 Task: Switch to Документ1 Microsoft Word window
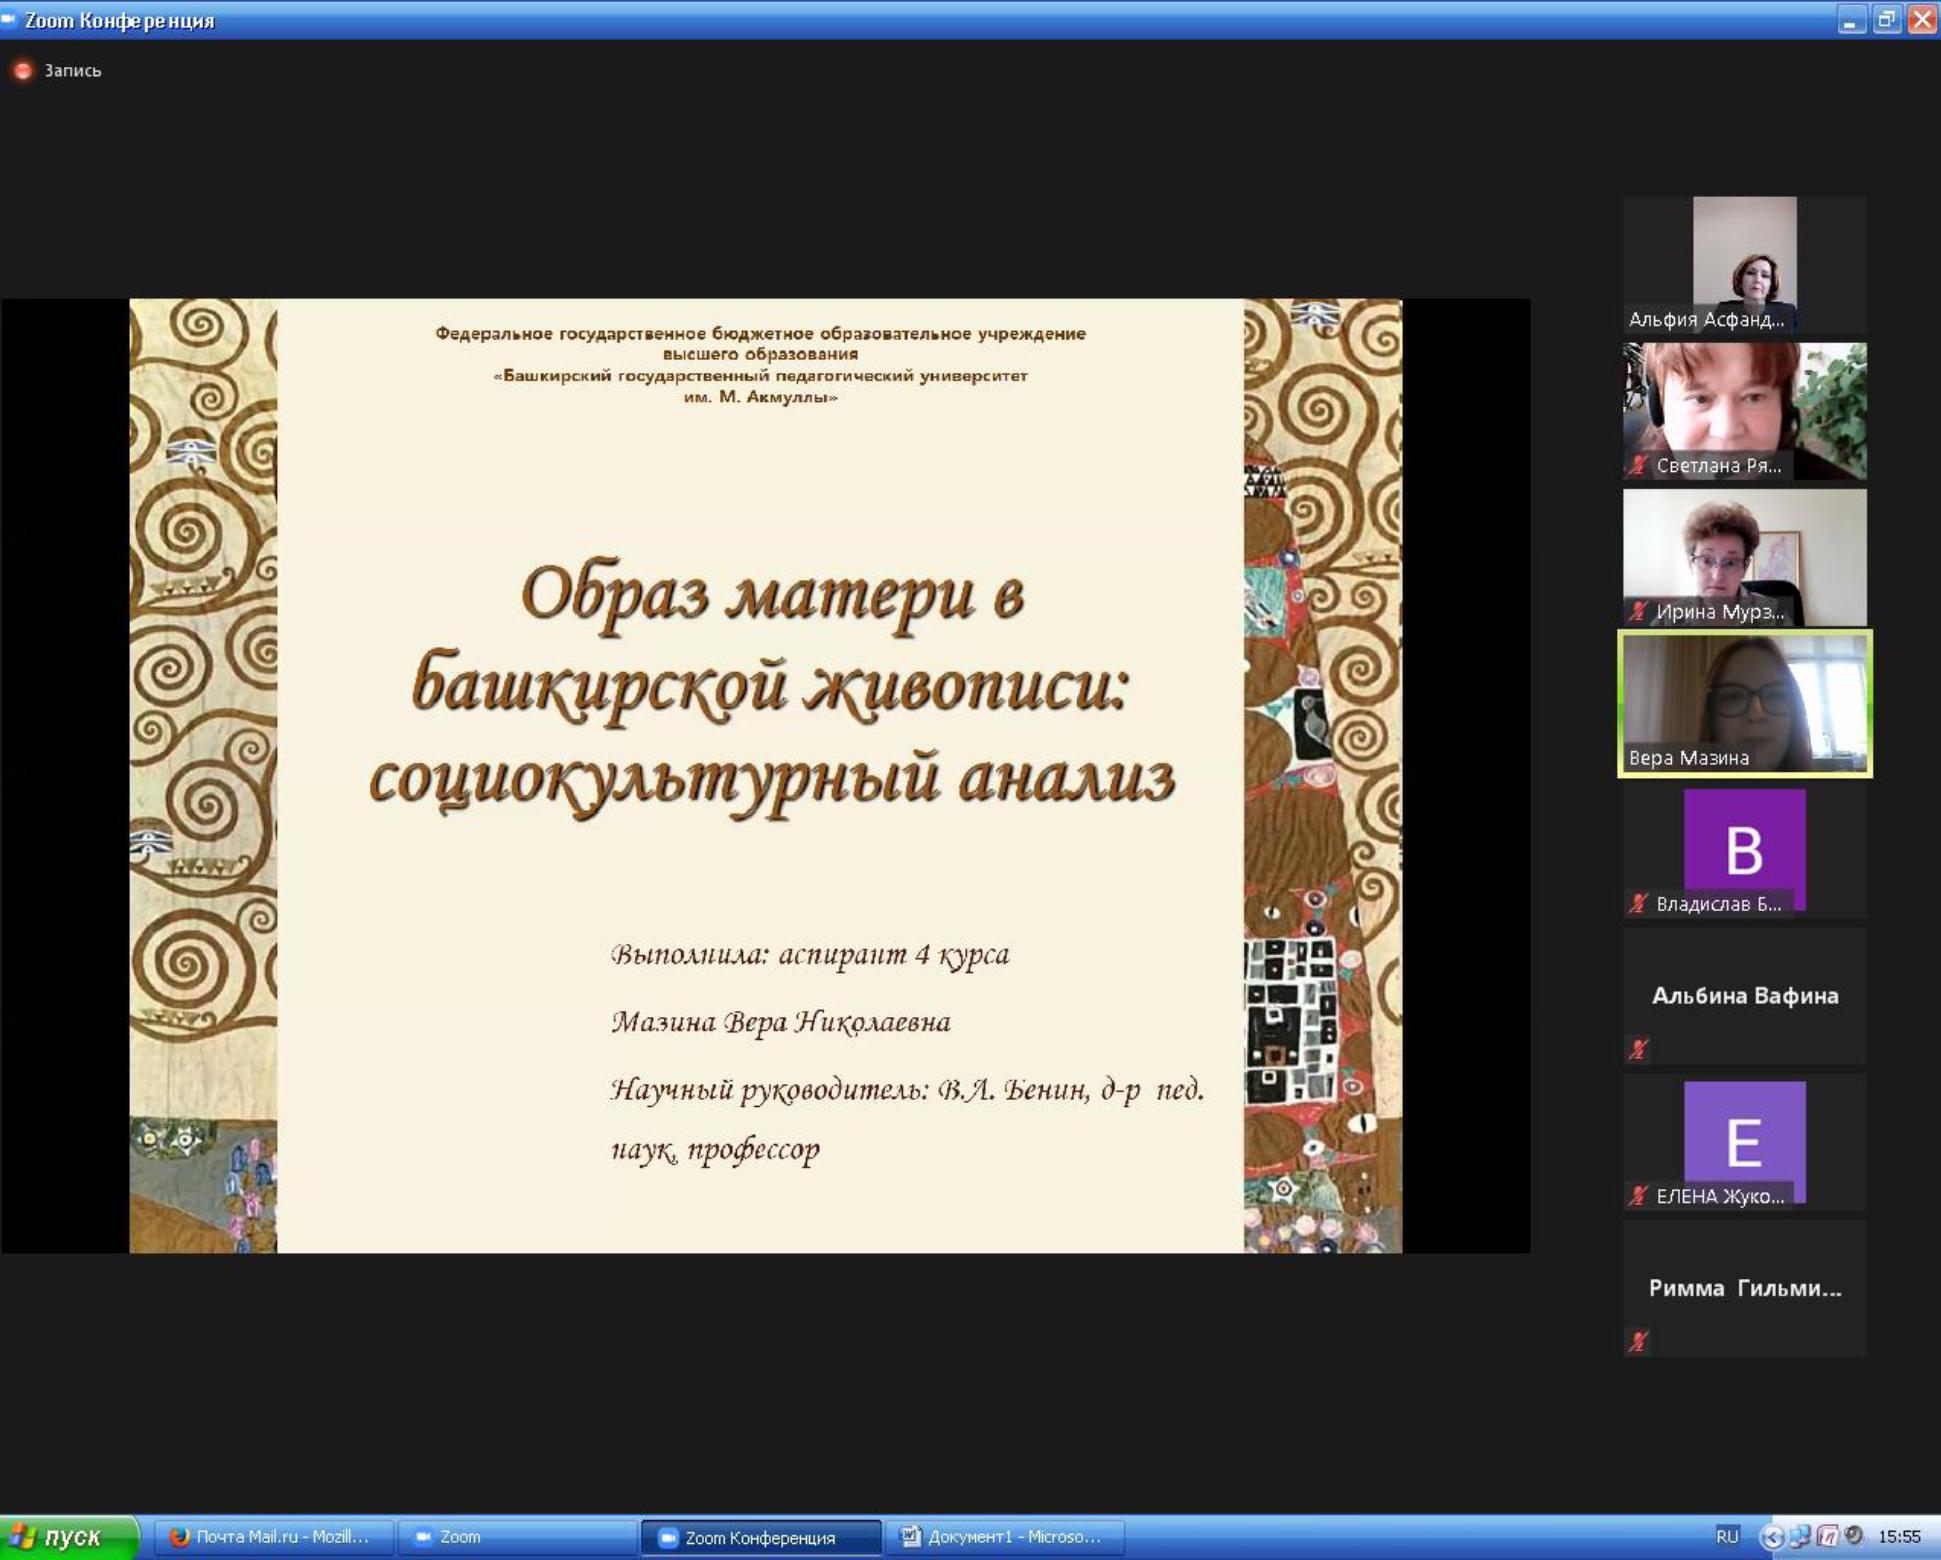click(x=1003, y=1537)
